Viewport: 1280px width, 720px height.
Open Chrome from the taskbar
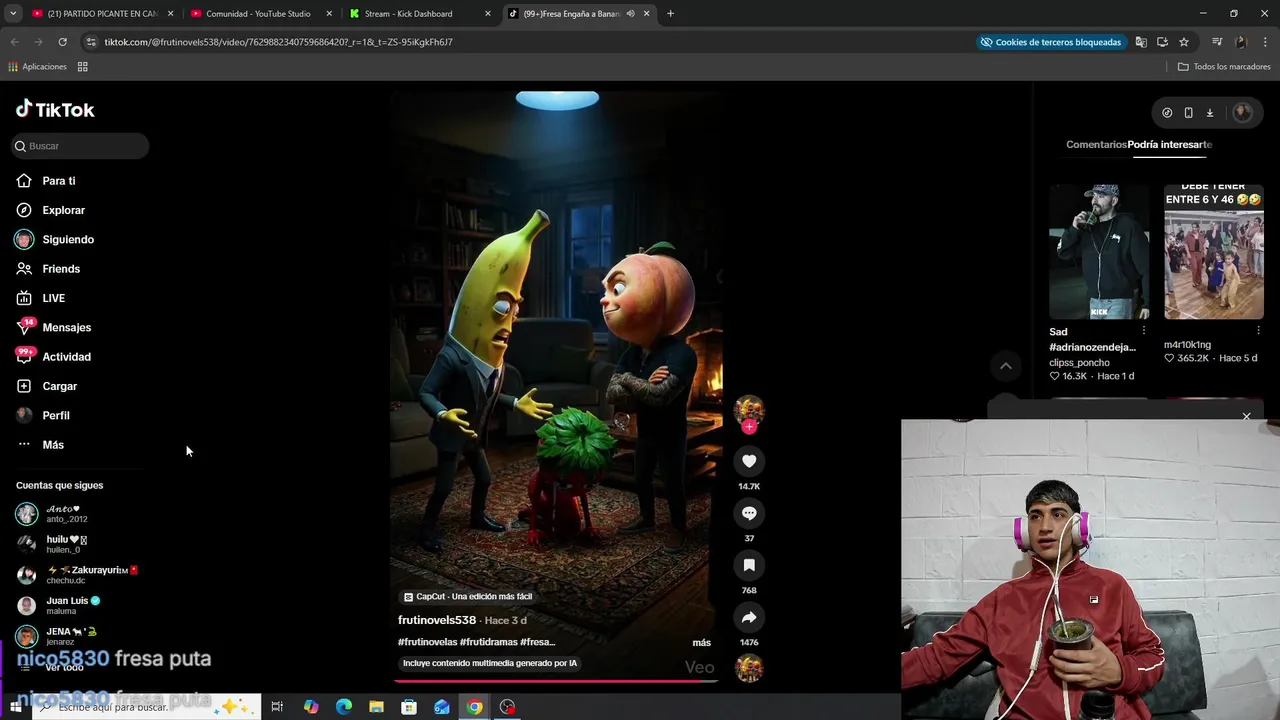[x=474, y=707]
